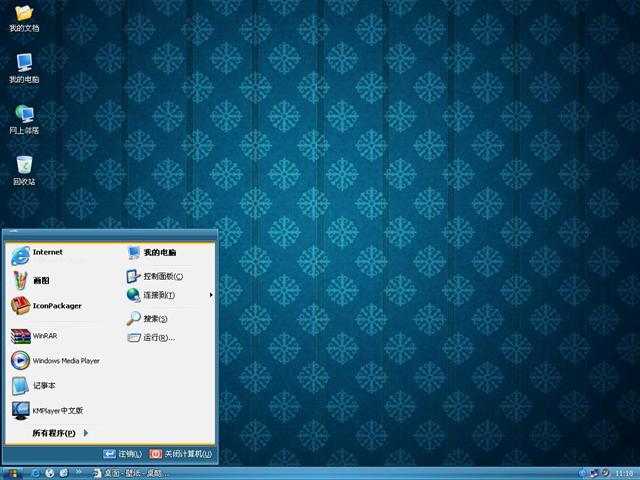Launch KMPlayer中文版
This screenshot has height=480, width=640.
click(57, 411)
